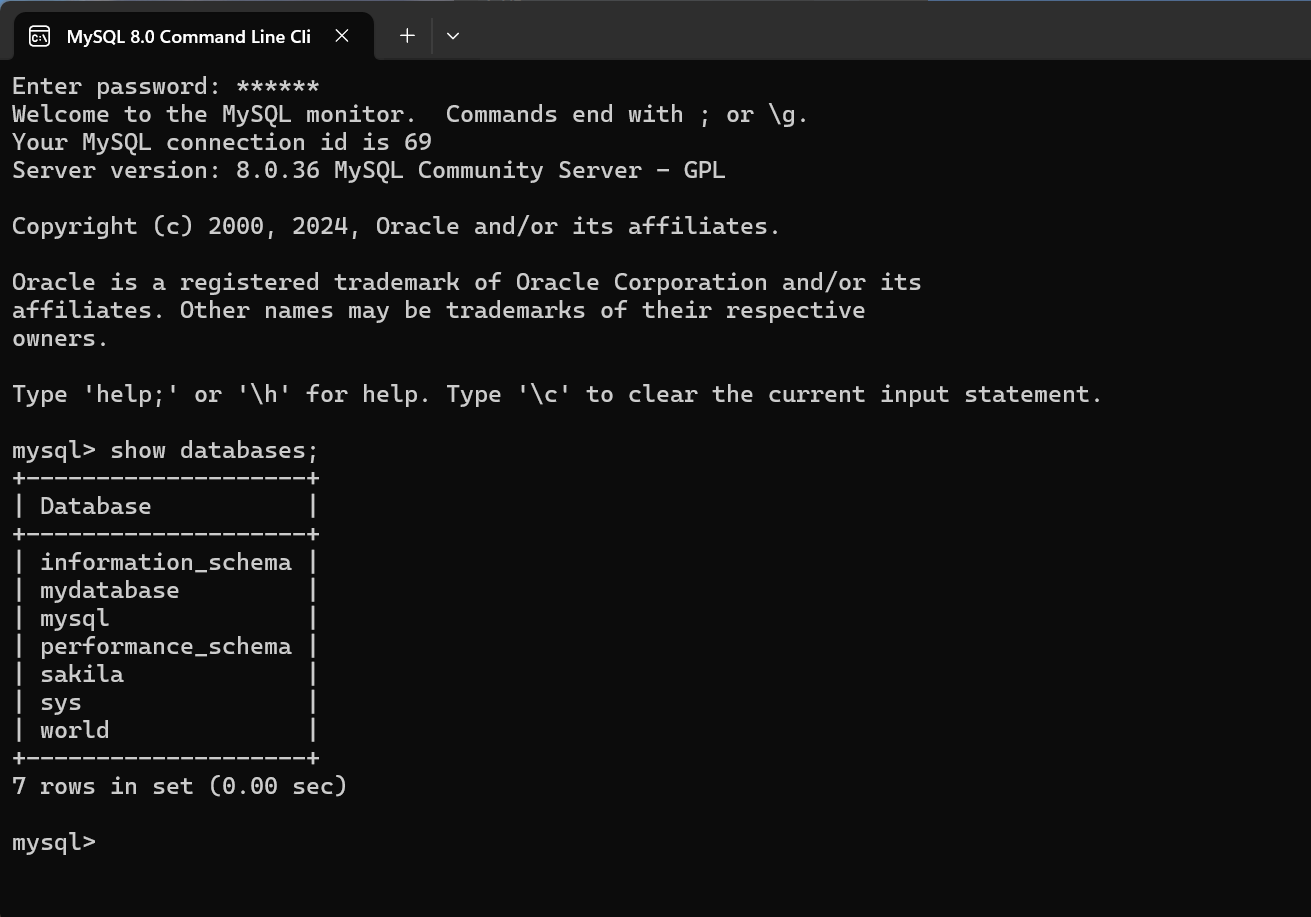Expand the new tab profile dropdown
Screen dimensions: 1311x917
point(453,36)
